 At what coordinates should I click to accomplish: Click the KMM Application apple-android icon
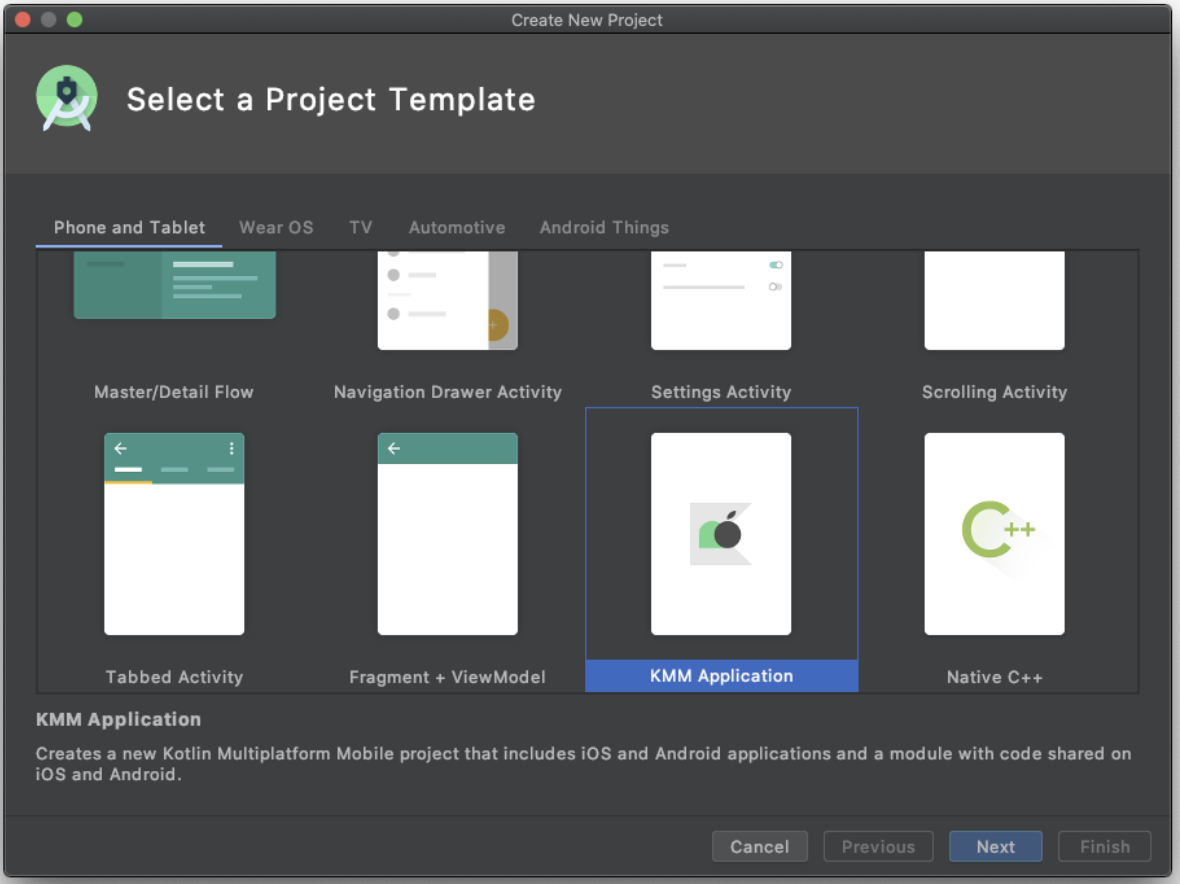[721, 533]
